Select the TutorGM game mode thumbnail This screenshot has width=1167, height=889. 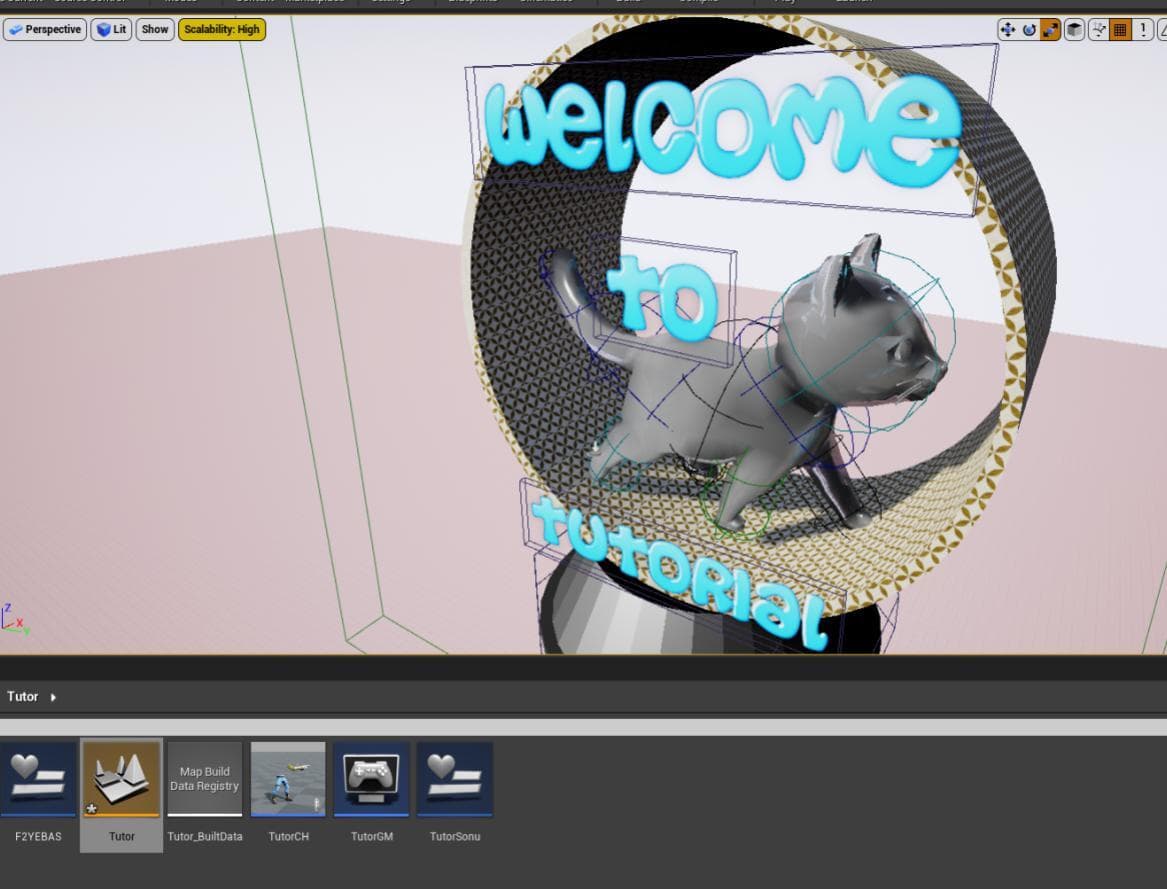[x=371, y=779]
